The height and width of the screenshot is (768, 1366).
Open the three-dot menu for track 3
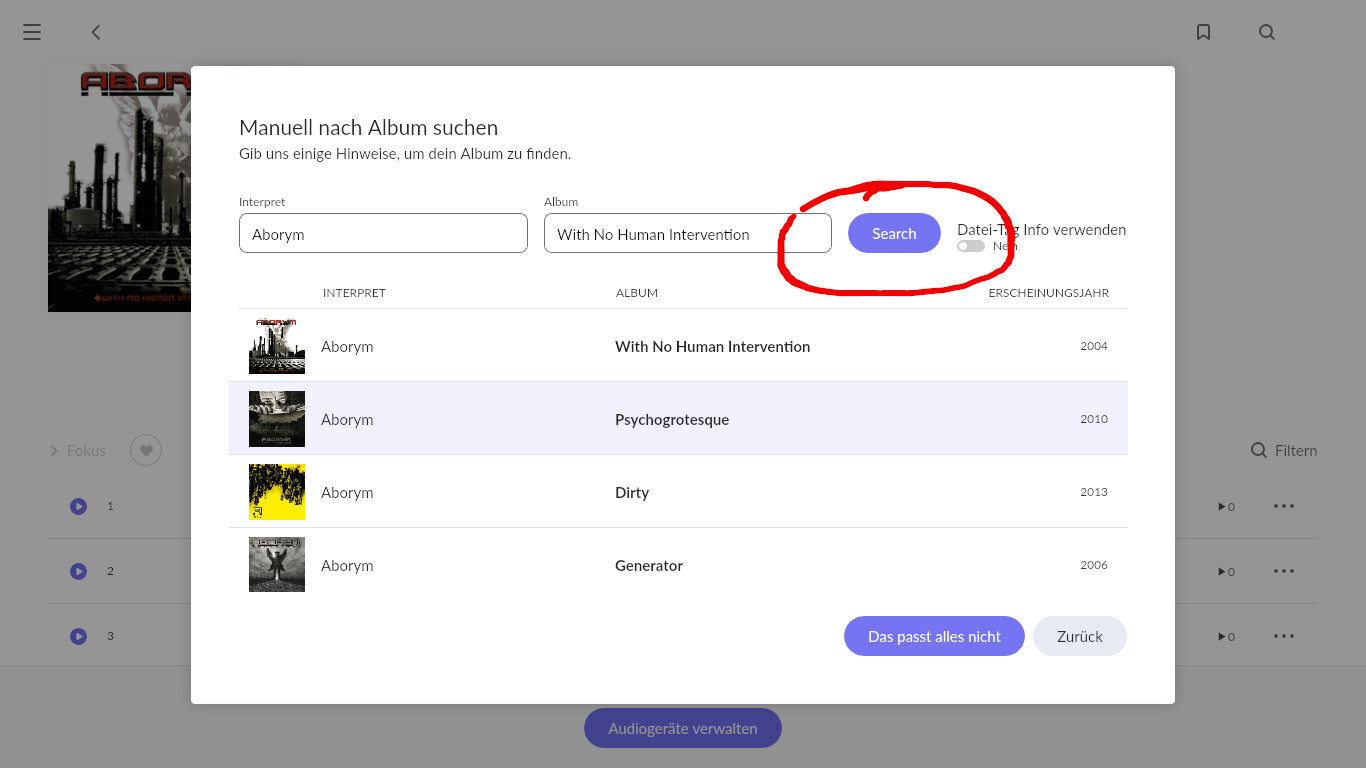click(1284, 636)
